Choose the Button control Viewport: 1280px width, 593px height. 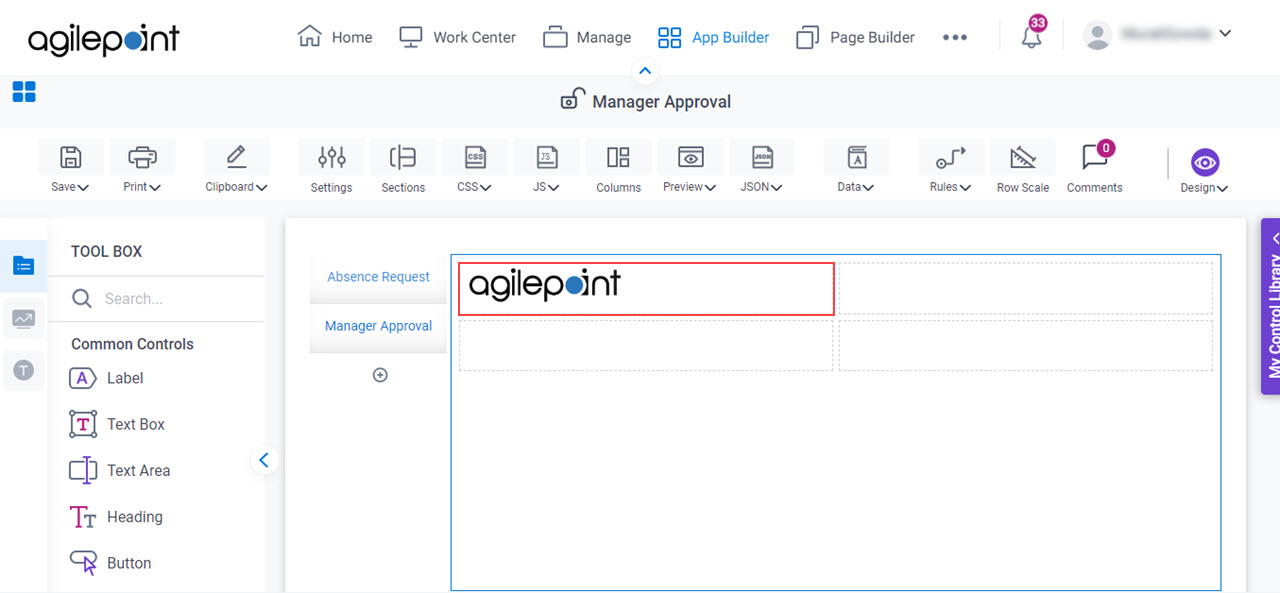coord(110,563)
